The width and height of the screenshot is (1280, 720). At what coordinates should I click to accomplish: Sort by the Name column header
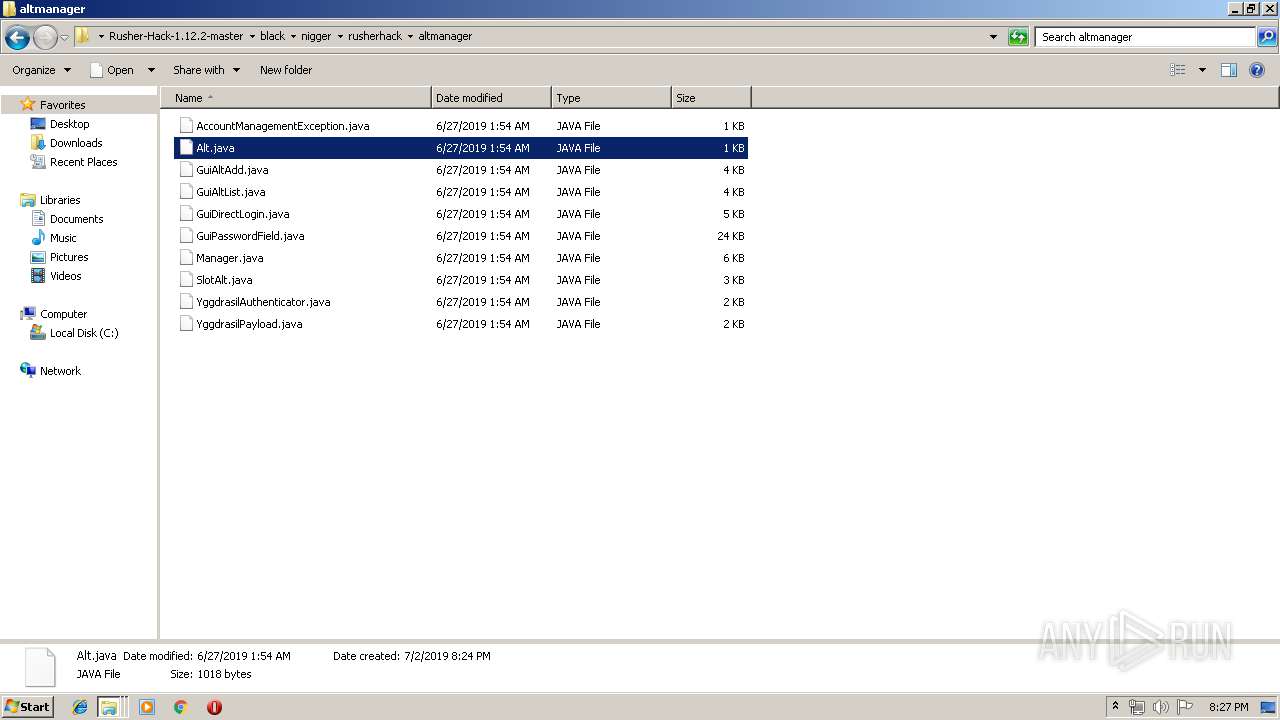[296, 98]
